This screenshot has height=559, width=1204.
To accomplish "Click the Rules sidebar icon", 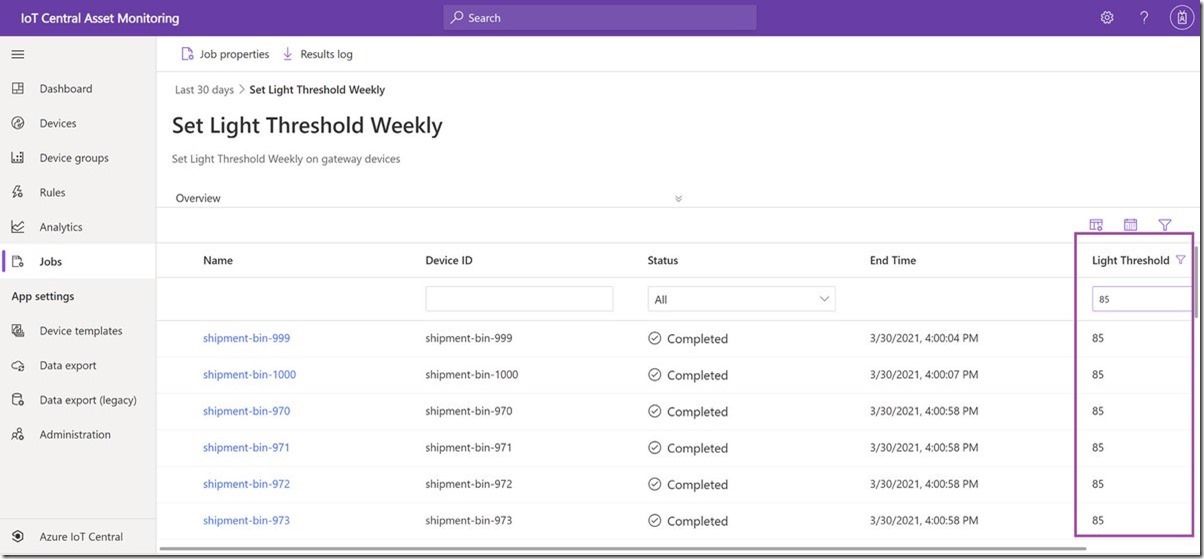I will pos(17,192).
